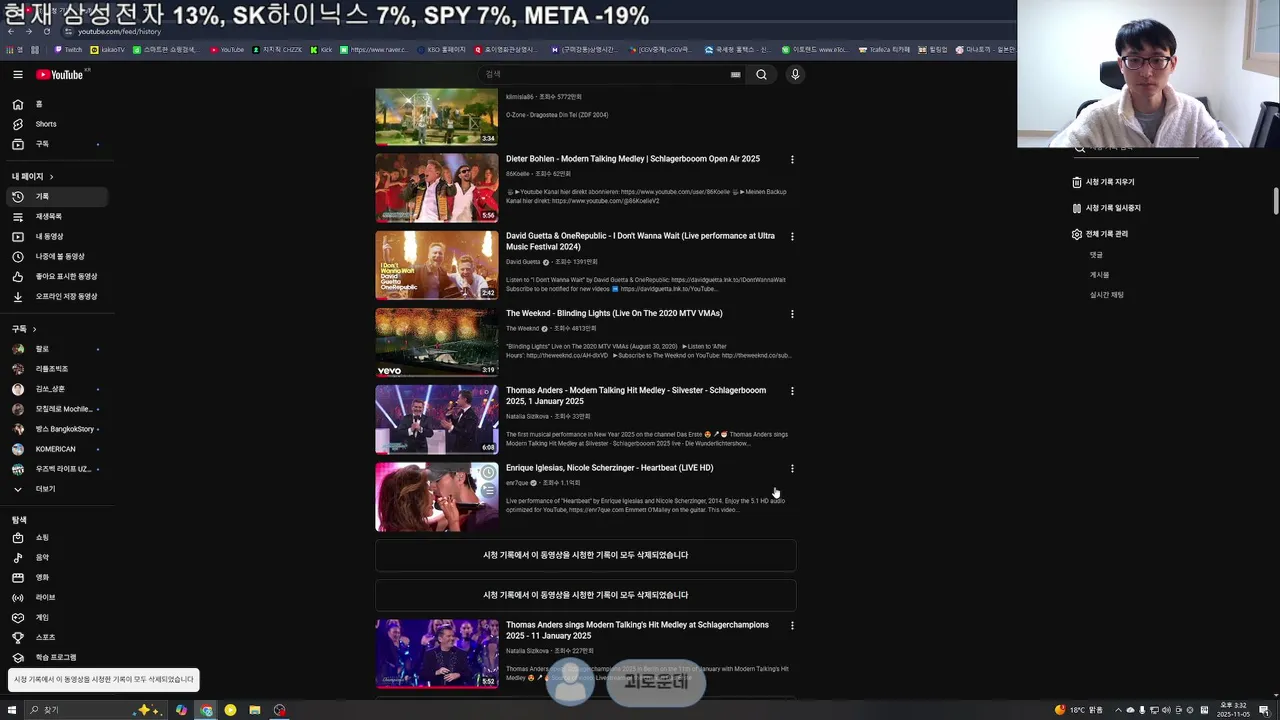Open the Twitch bookmark

[x=69, y=49]
